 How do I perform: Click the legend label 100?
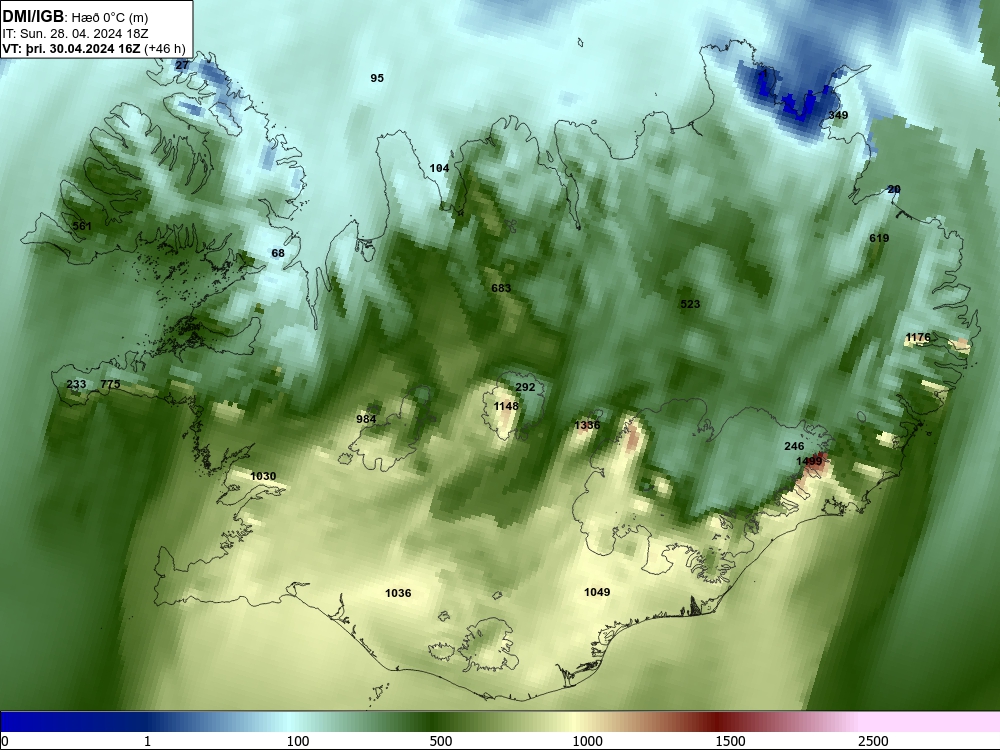click(x=298, y=741)
